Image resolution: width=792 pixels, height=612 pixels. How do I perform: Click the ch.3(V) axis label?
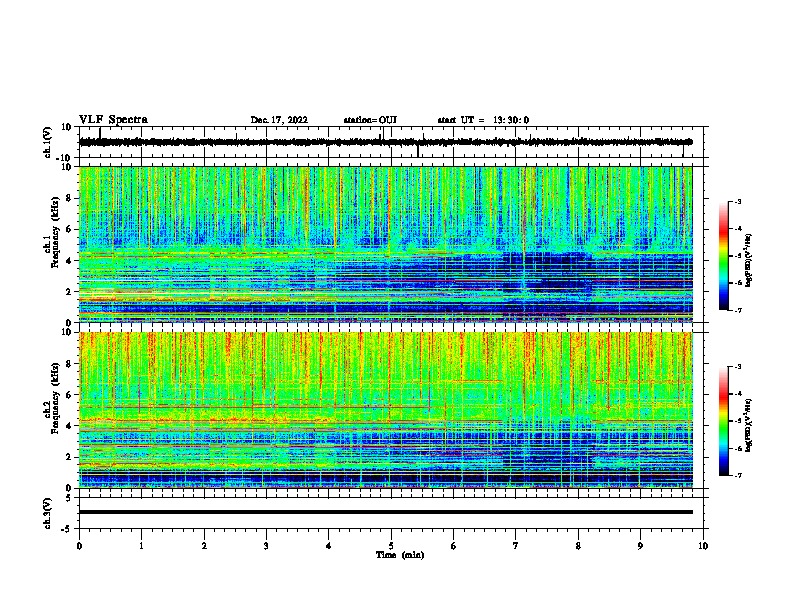(48, 513)
